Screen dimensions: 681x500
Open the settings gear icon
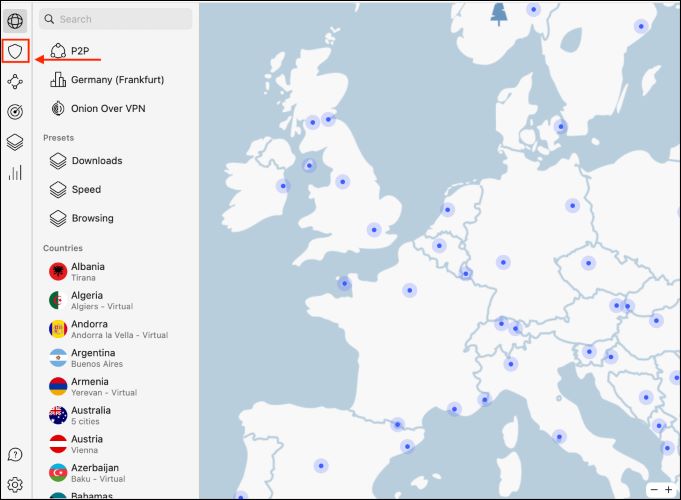coord(15,484)
